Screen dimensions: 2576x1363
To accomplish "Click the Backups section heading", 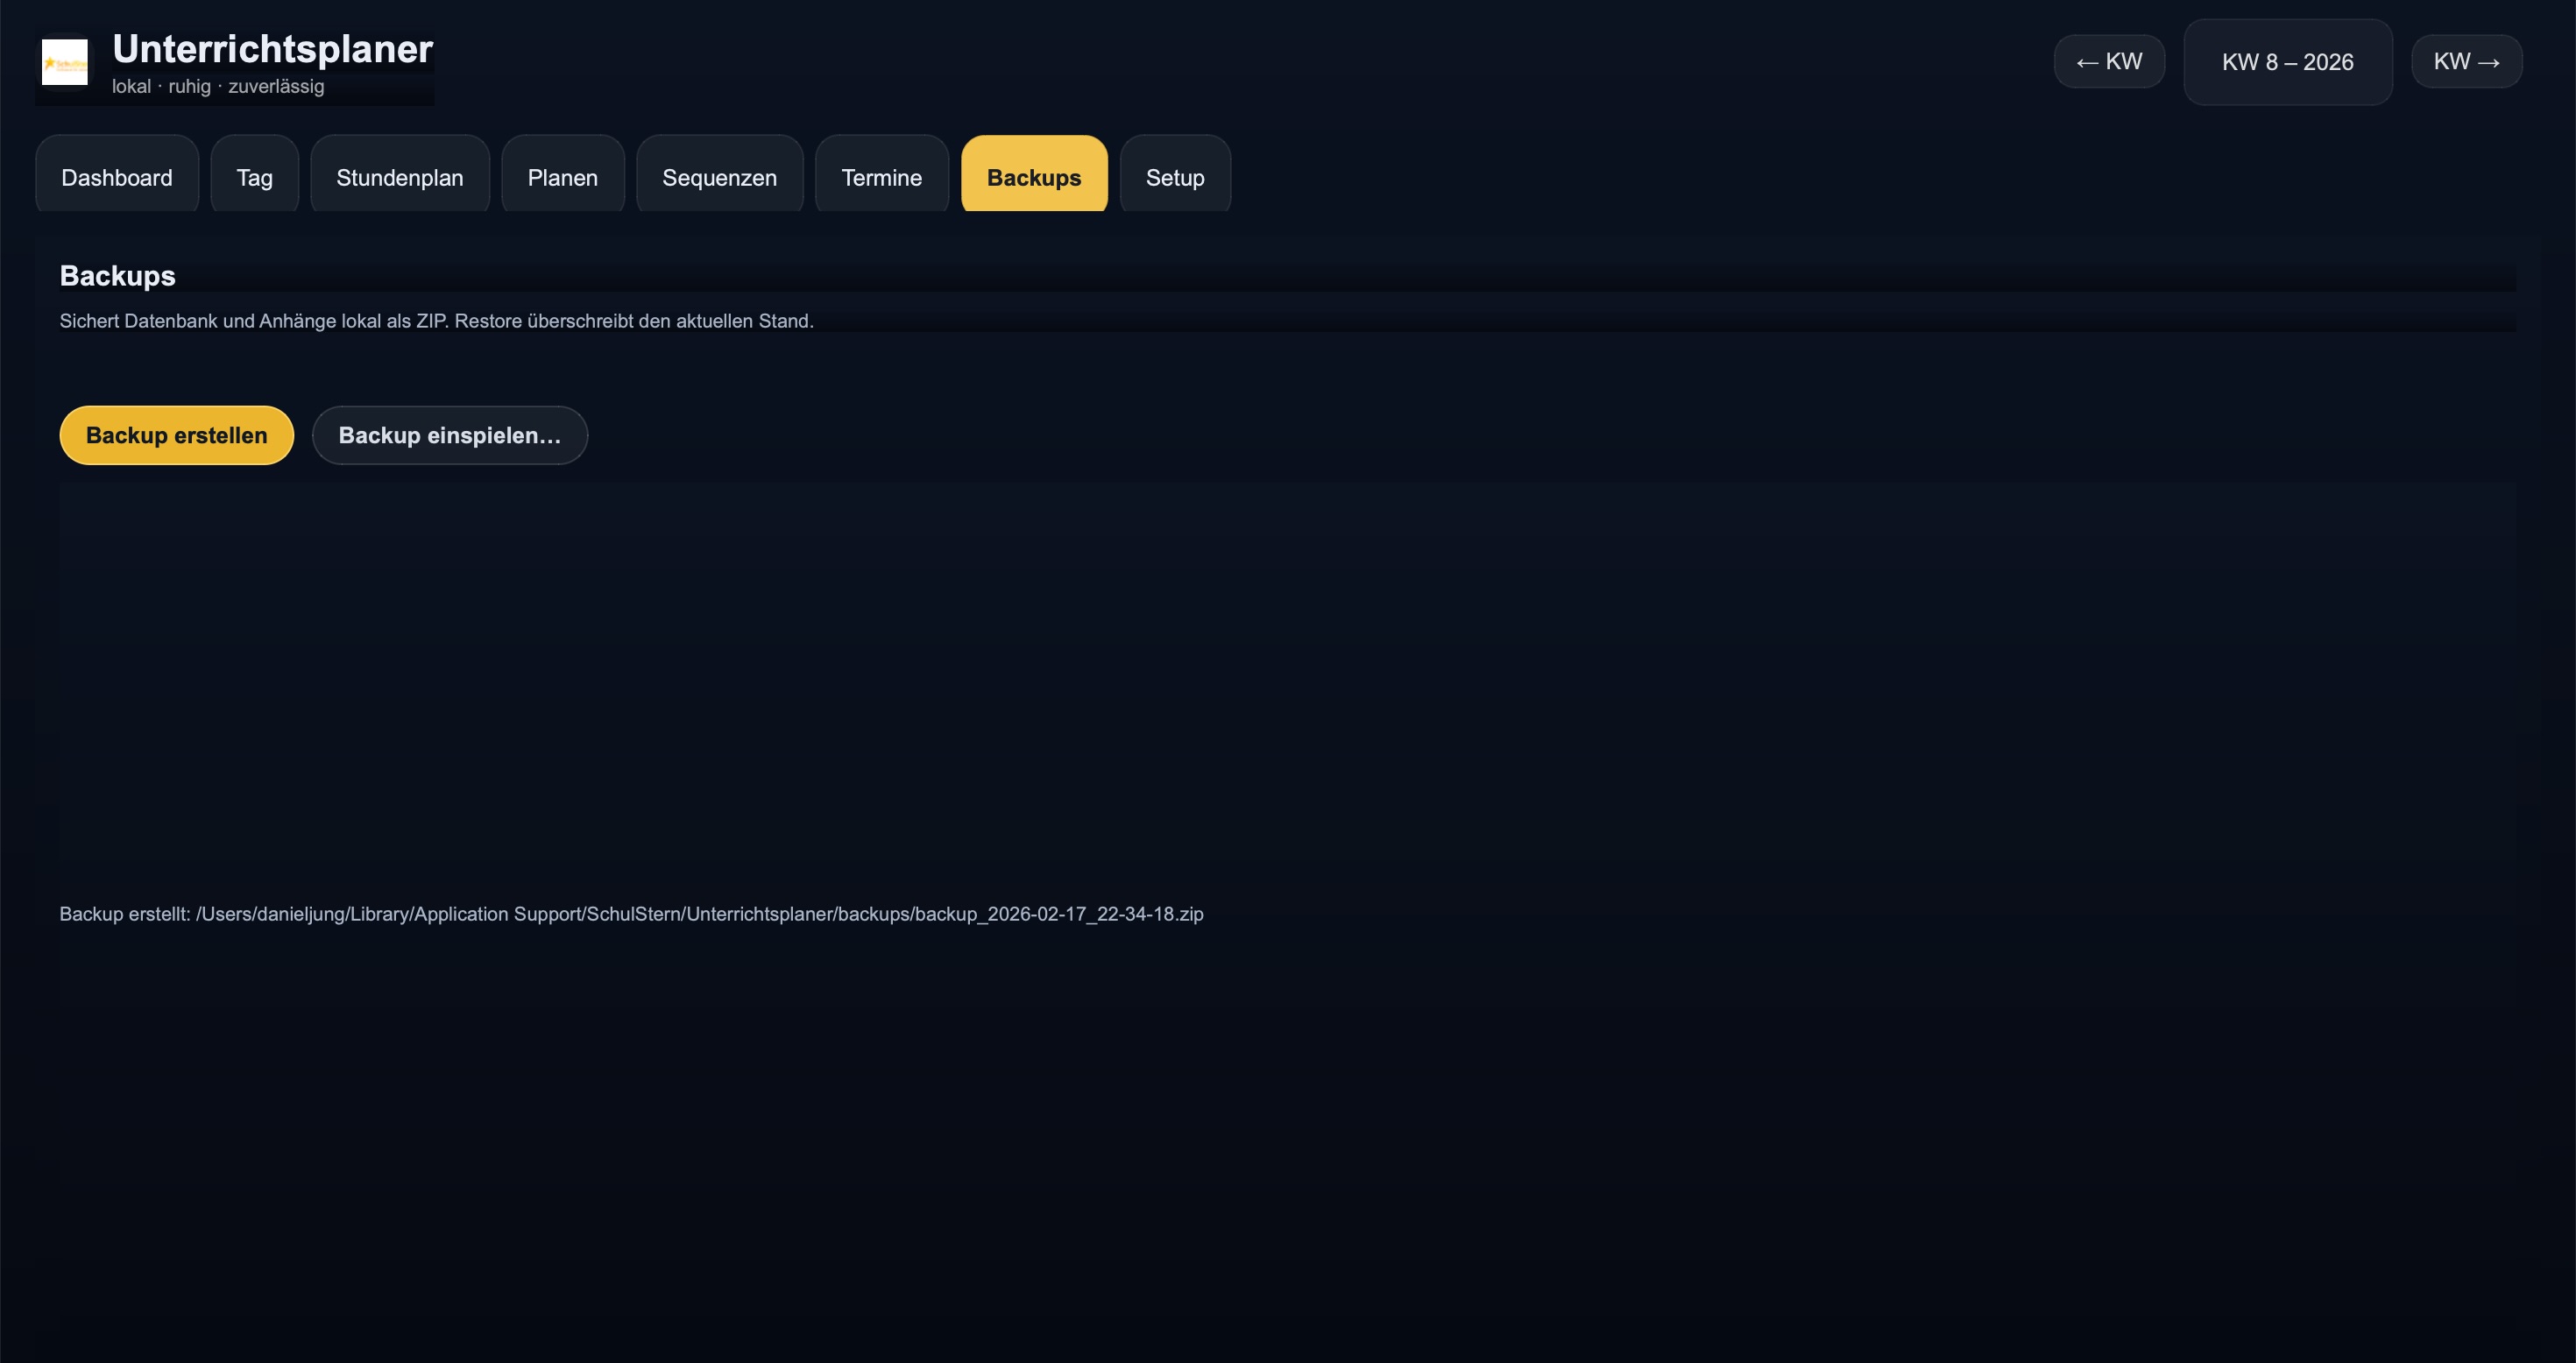I will click(117, 276).
